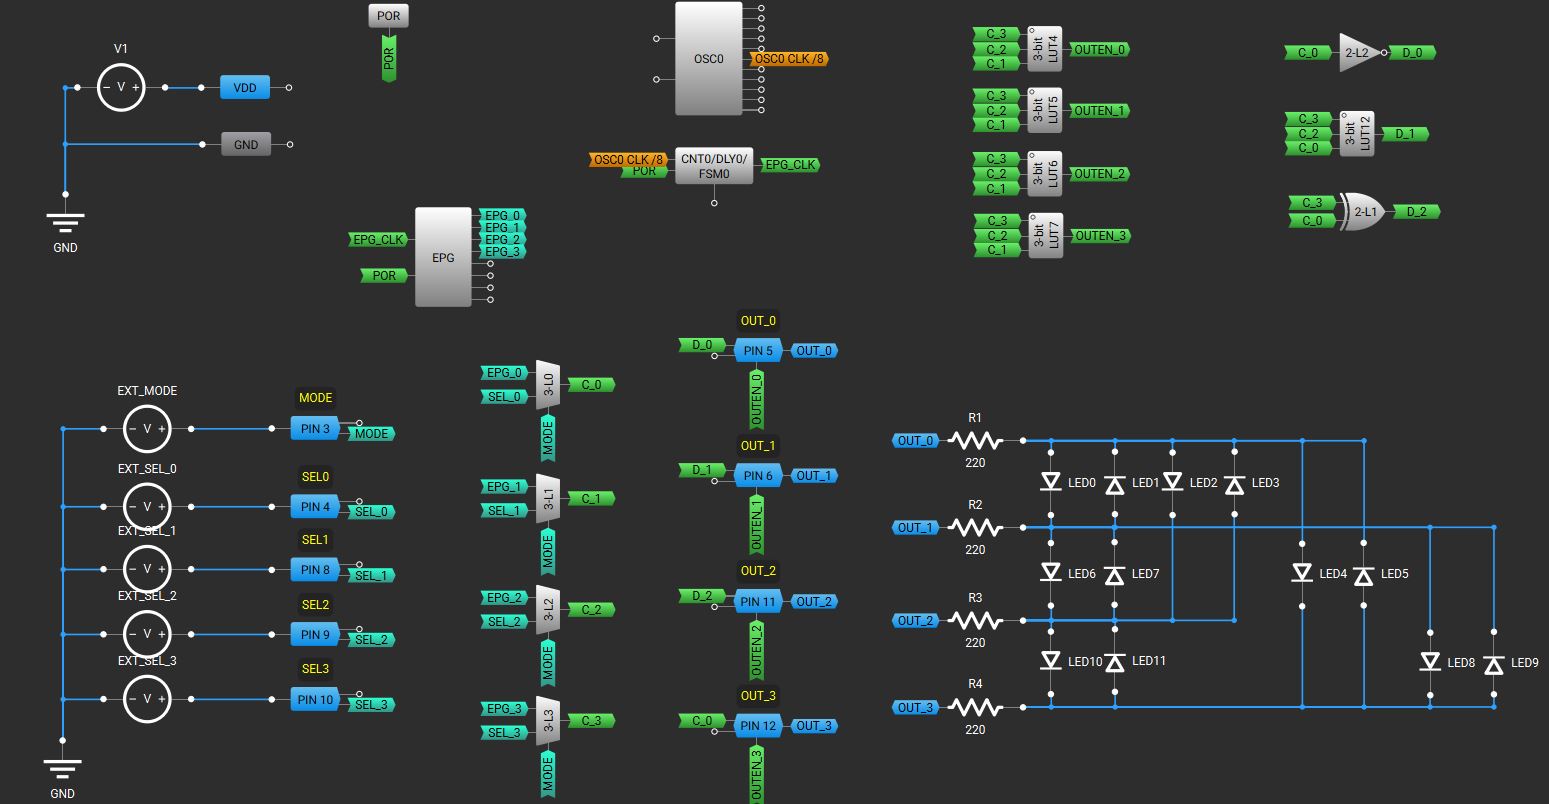The image size is (1549, 804).
Task: Select the ground symbol below V1
Action: (x=65, y=221)
